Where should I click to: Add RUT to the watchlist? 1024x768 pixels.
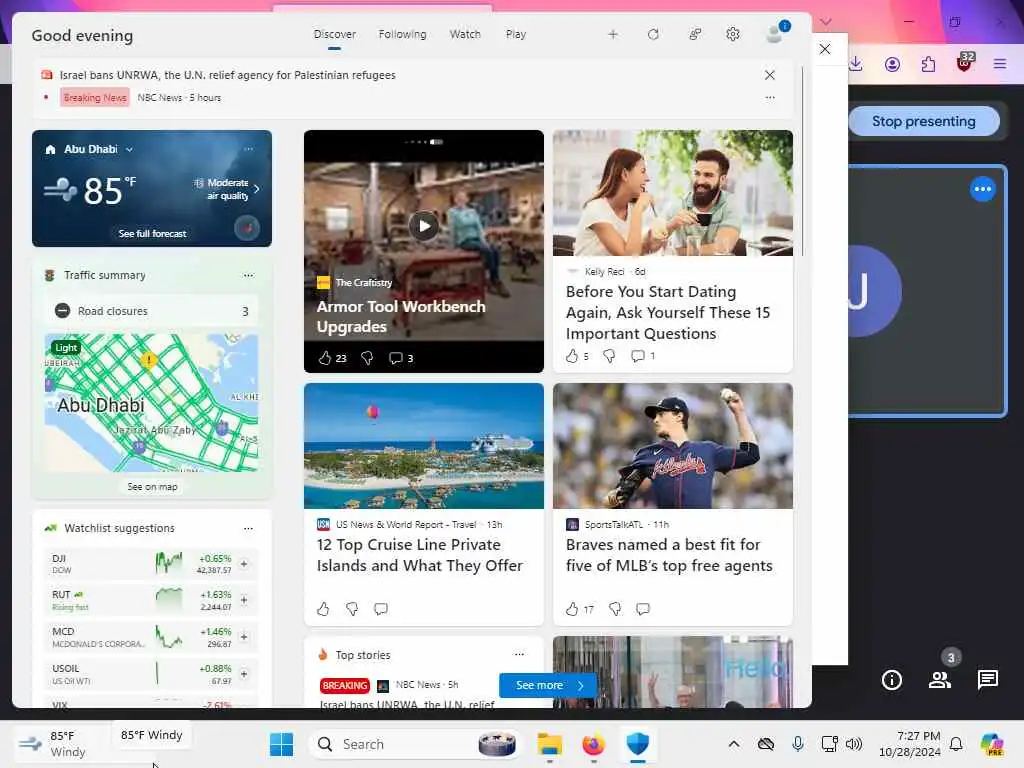point(244,600)
